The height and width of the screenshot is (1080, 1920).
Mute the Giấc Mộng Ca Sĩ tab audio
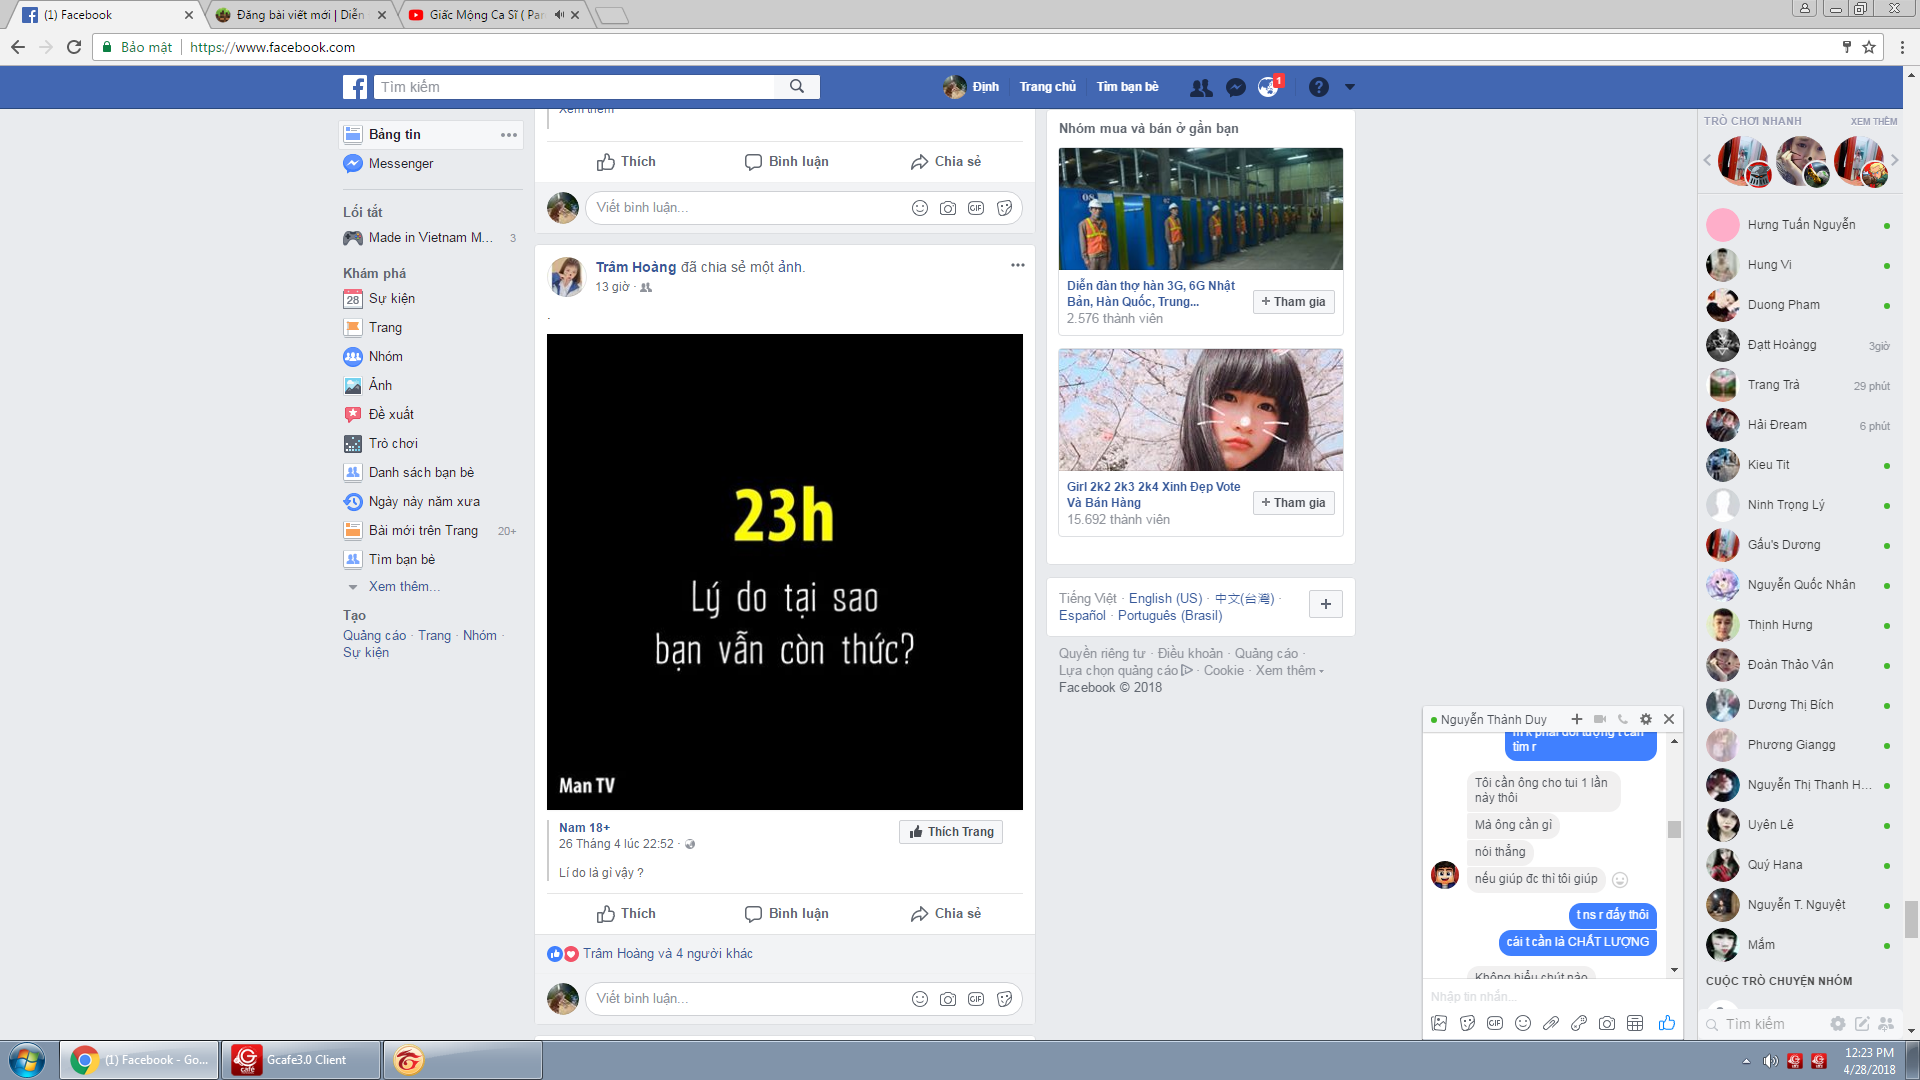[559, 15]
